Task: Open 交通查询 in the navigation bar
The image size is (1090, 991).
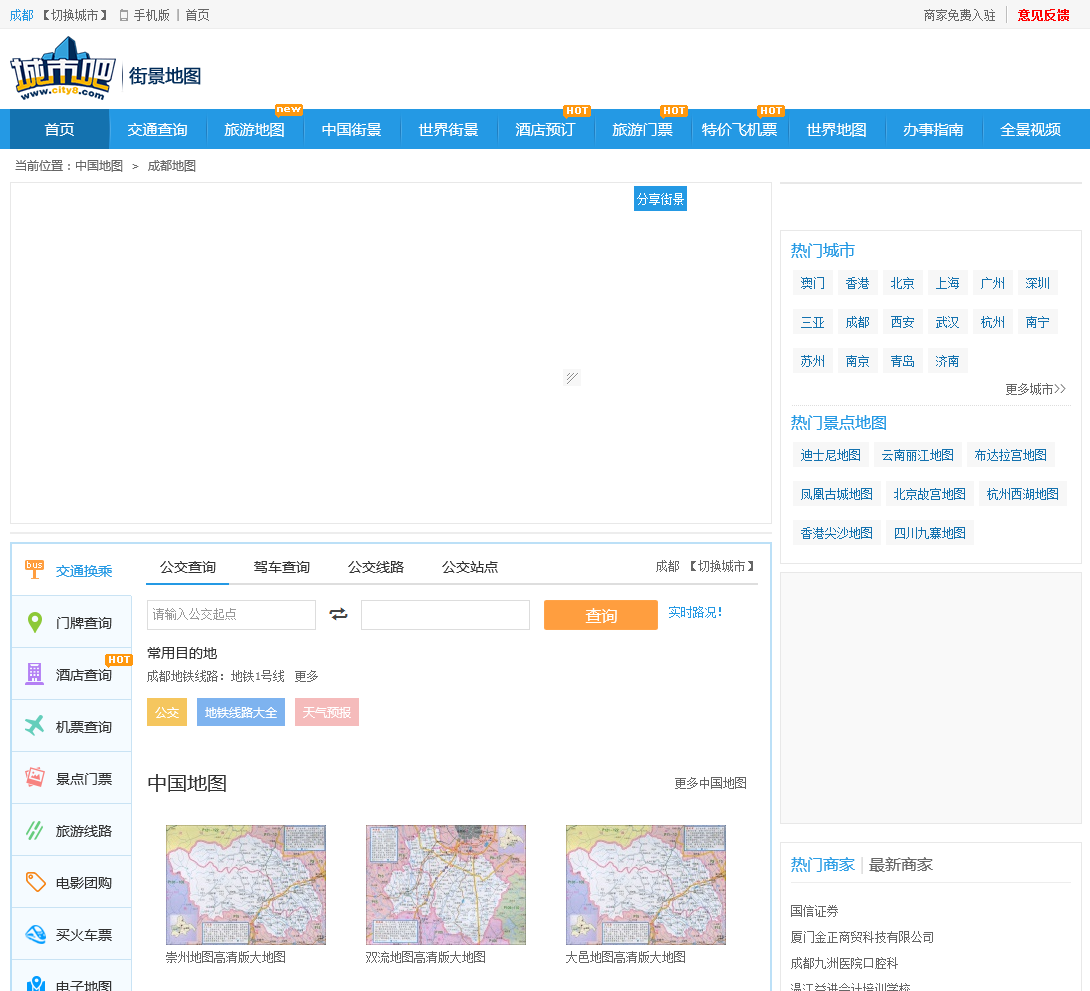Action: click(157, 129)
